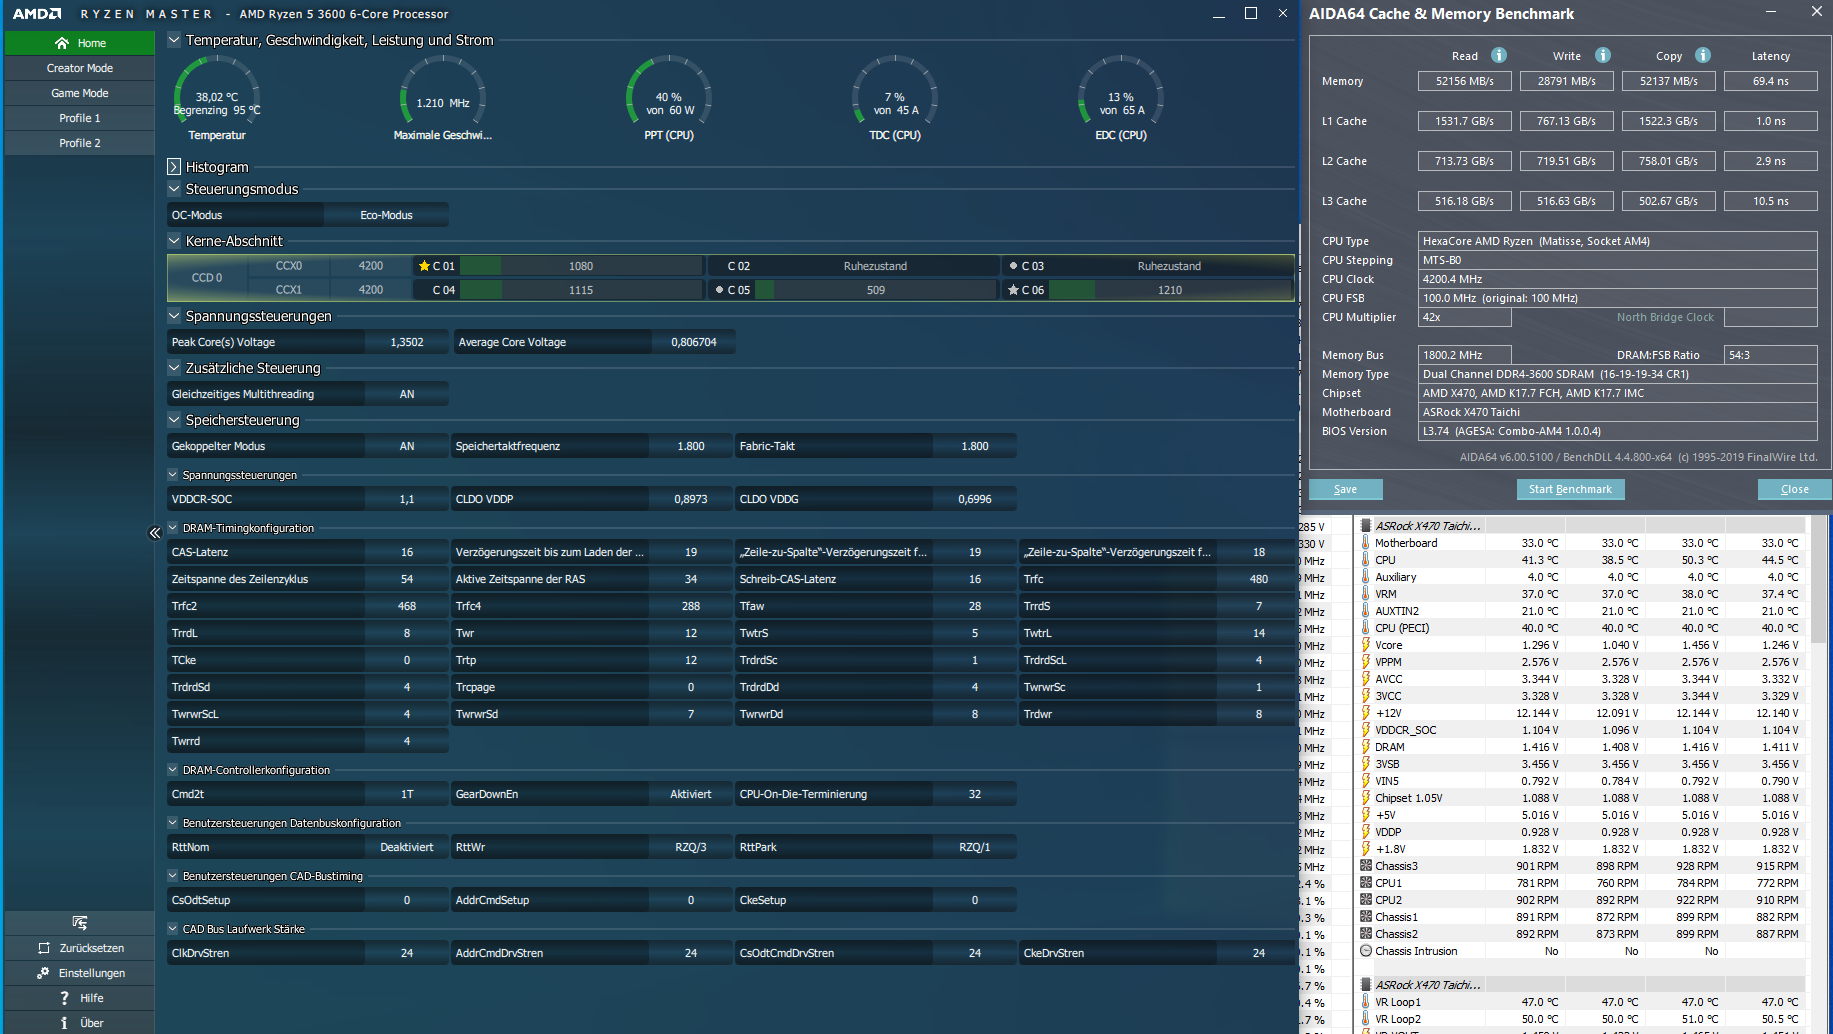Open Einstellungen via the gears icon
The width and height of the screenshot is (1833, 1034).
(43, 973)
